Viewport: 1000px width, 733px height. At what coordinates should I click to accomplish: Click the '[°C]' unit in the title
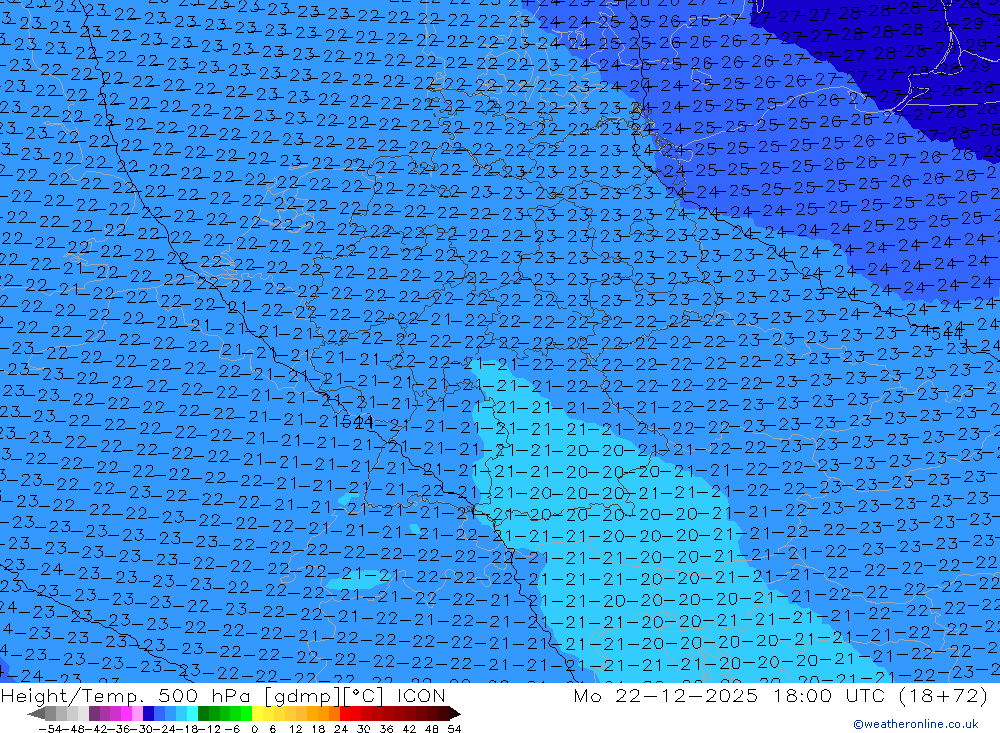[x=365, y=695]
